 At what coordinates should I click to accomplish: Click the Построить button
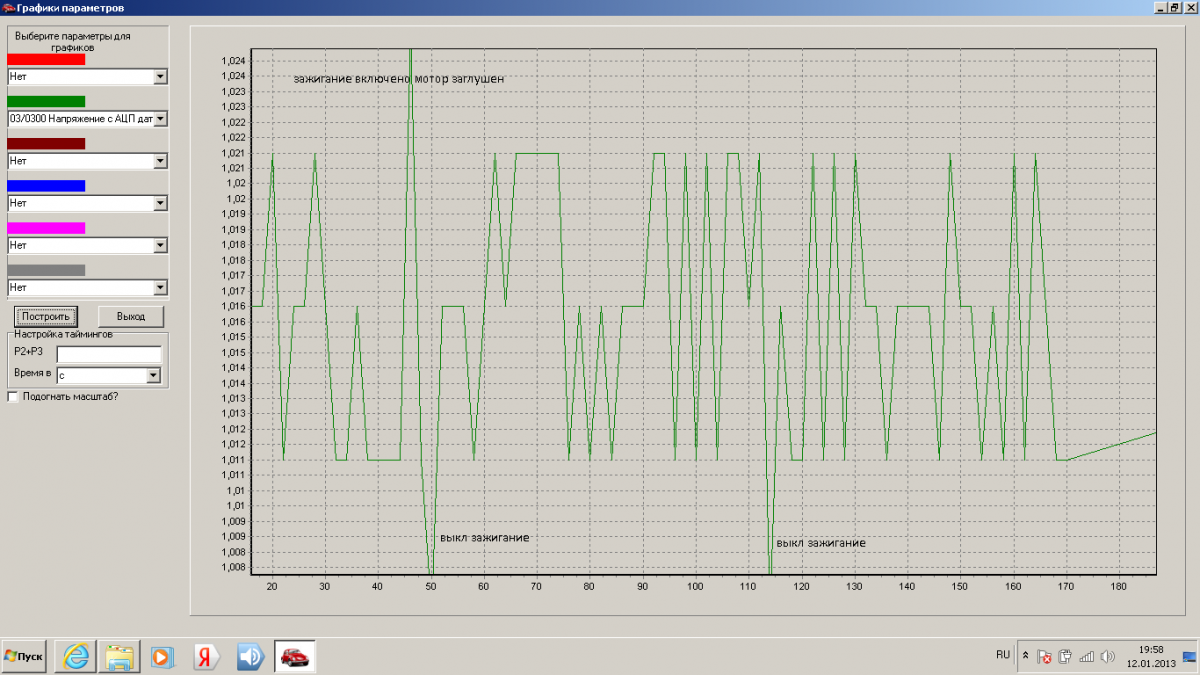46,316
